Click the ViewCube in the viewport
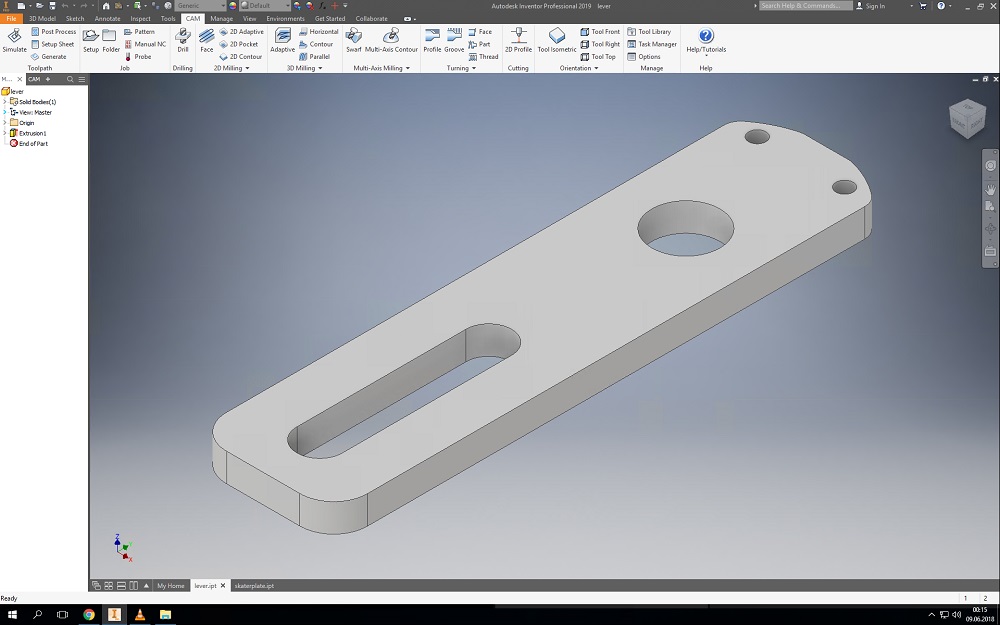Screen dimensions: 1000x625 pos(968,118)
